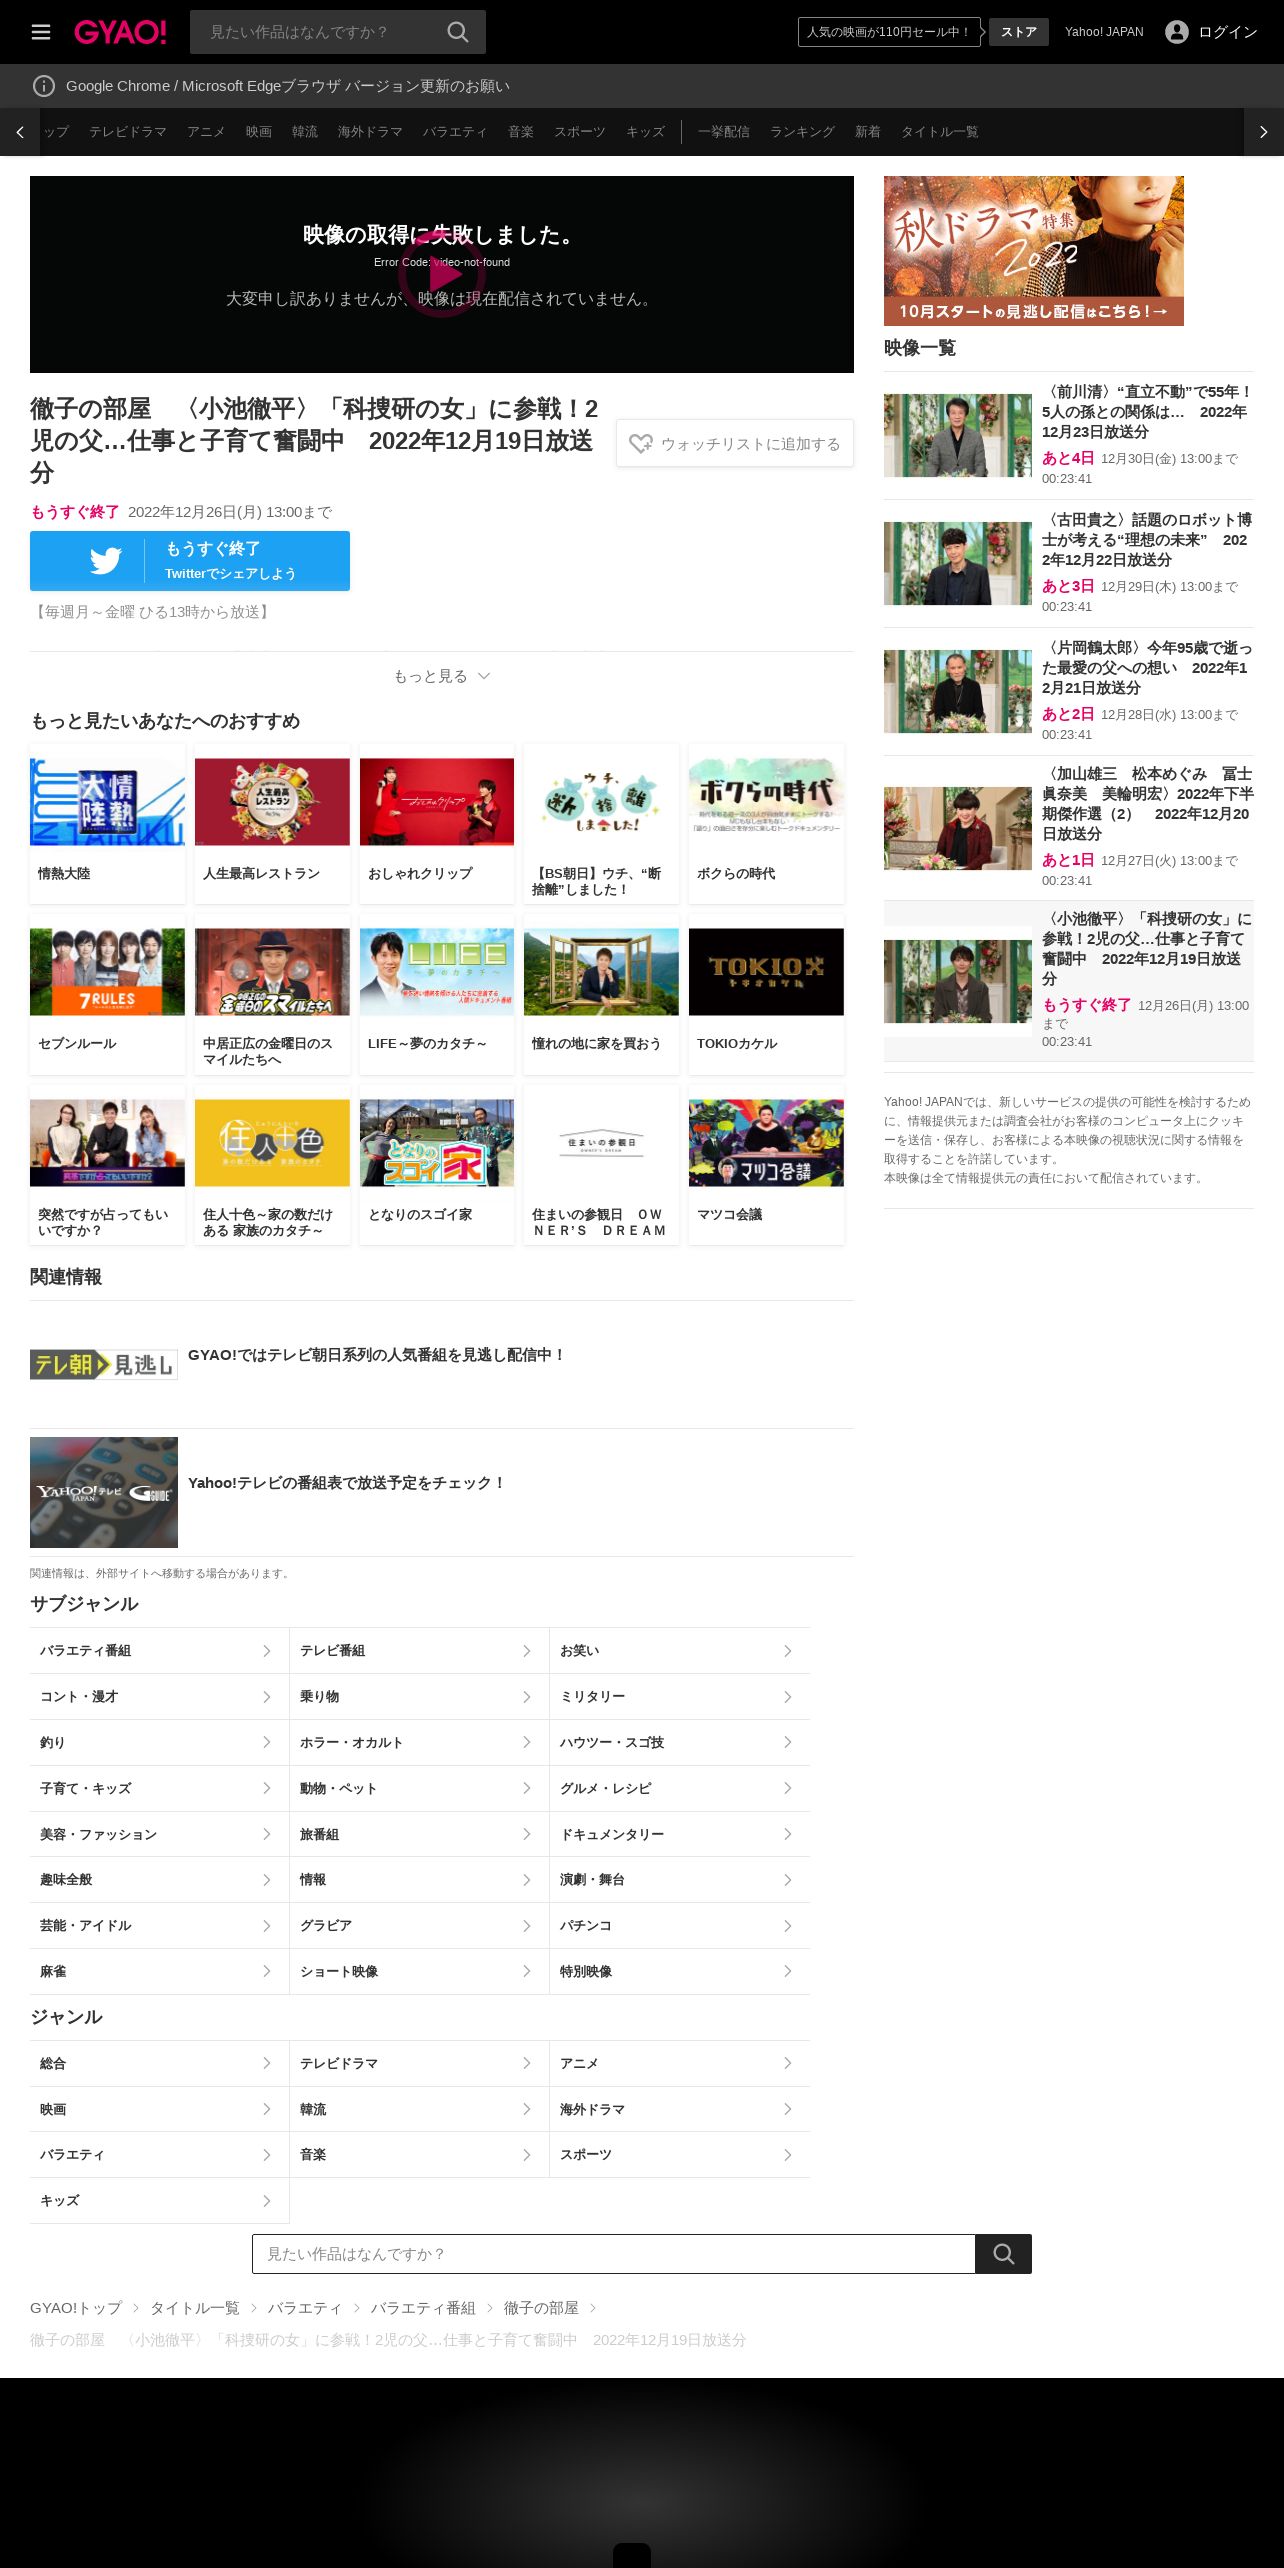Select 映画 in top navigation

259,132
